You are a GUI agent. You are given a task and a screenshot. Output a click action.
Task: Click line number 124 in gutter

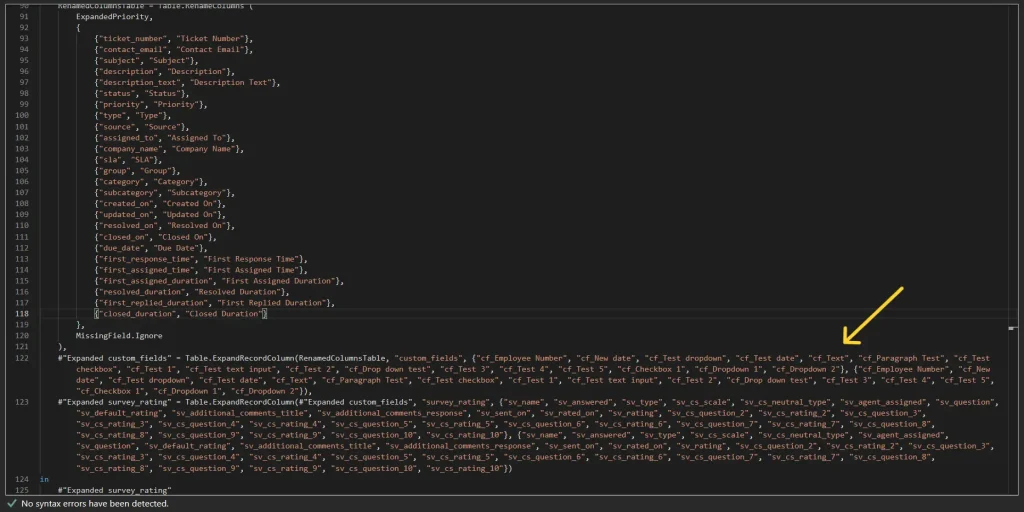tap(21, 479)
